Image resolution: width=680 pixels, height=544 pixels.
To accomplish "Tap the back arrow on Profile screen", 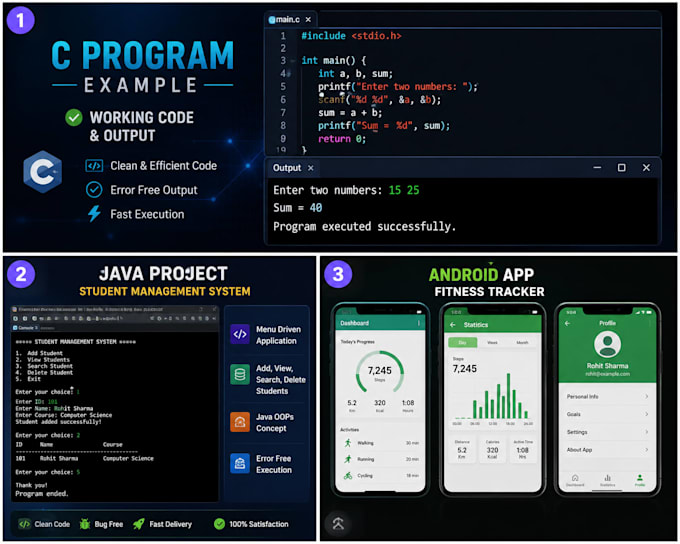I will coord(567,323).
